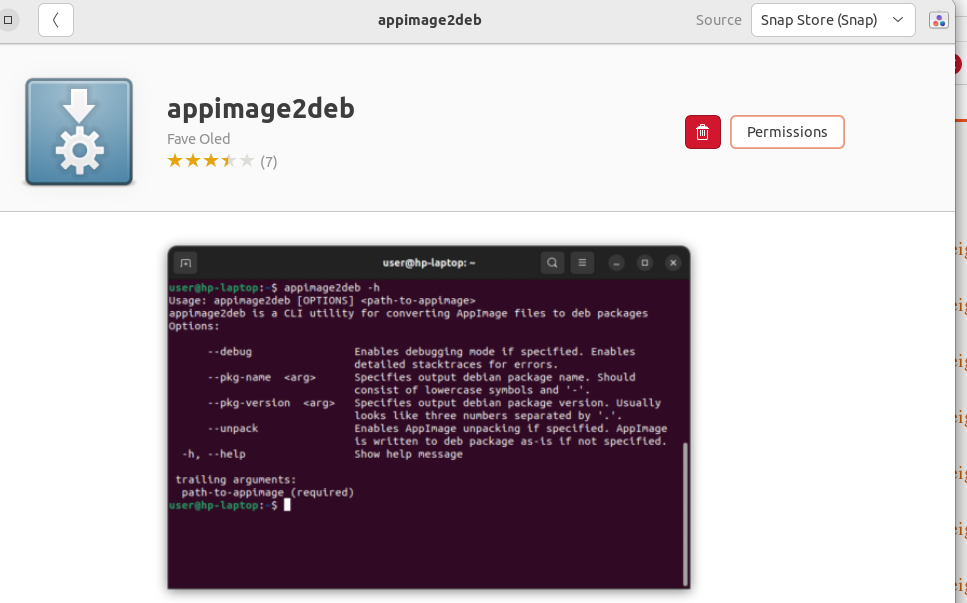Click the terminal screenshot's maximize icon
The width and height of the screenshot is (967, 603).
pos(645,263)
